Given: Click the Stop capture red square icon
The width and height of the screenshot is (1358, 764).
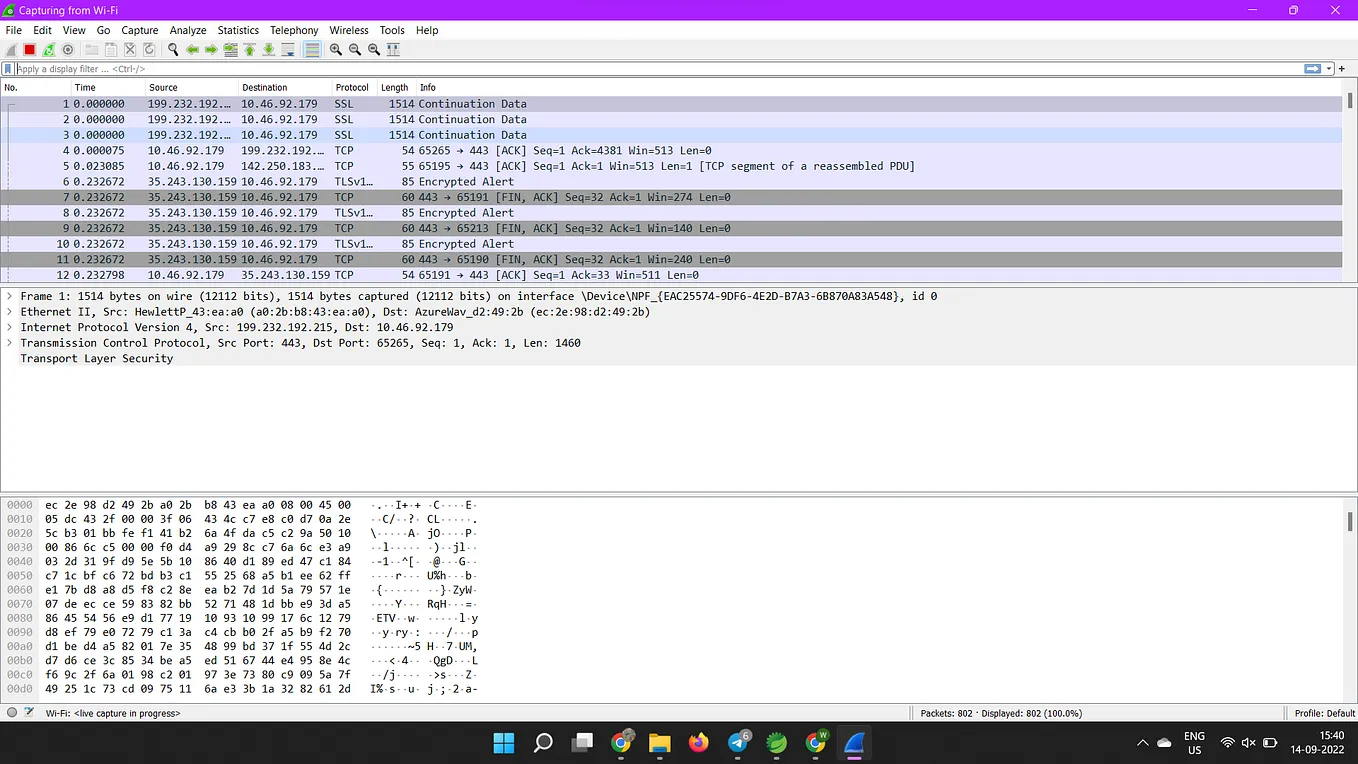Looking at the screenshot, I should click(x=28, y=49).
